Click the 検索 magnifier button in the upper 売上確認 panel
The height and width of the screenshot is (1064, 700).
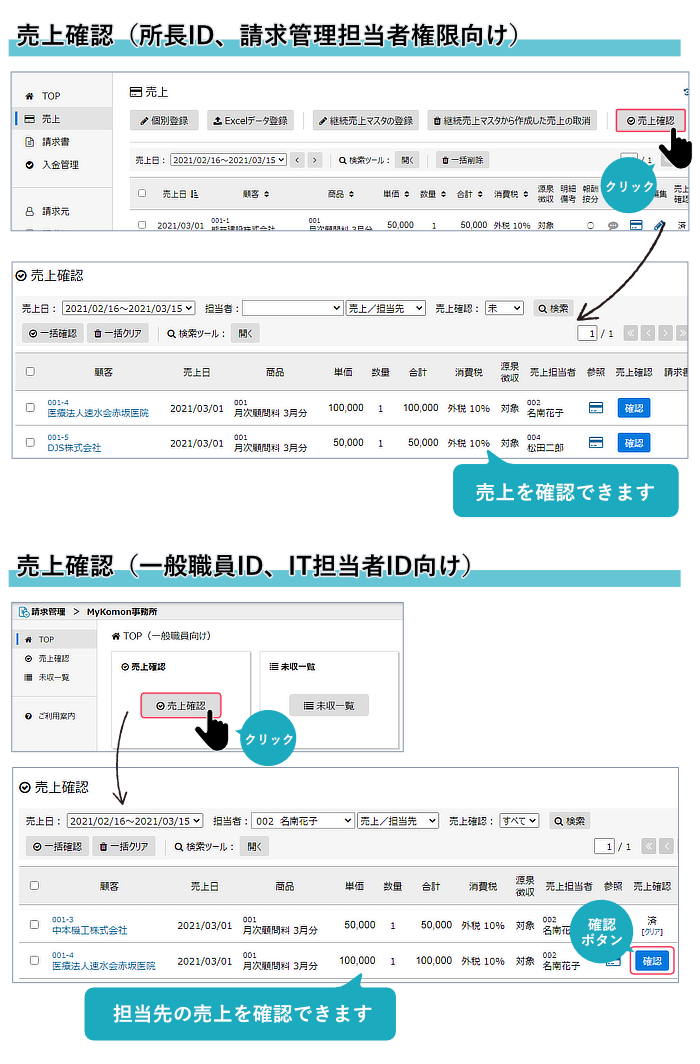coord(554,309)
